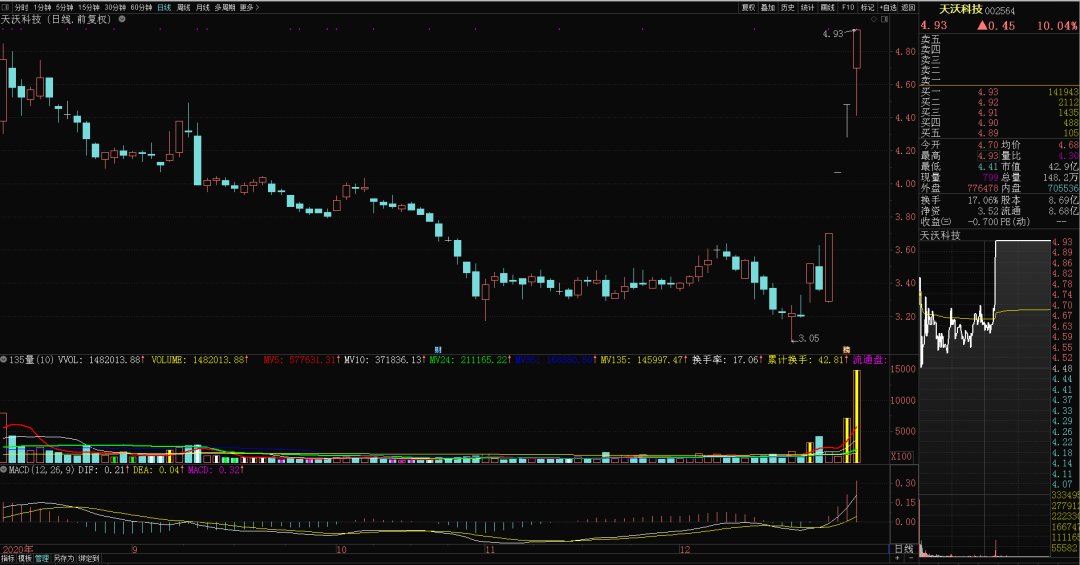Click the 返回 back button
This screenshot has height=565, width=1080.
[908, 8]
